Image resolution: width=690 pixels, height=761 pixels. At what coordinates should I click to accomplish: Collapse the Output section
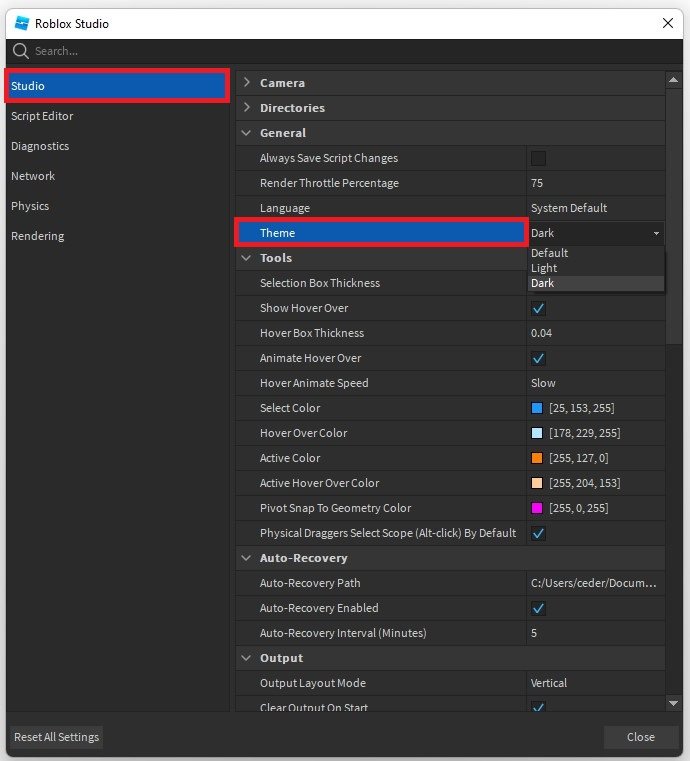tap(246, 658)
